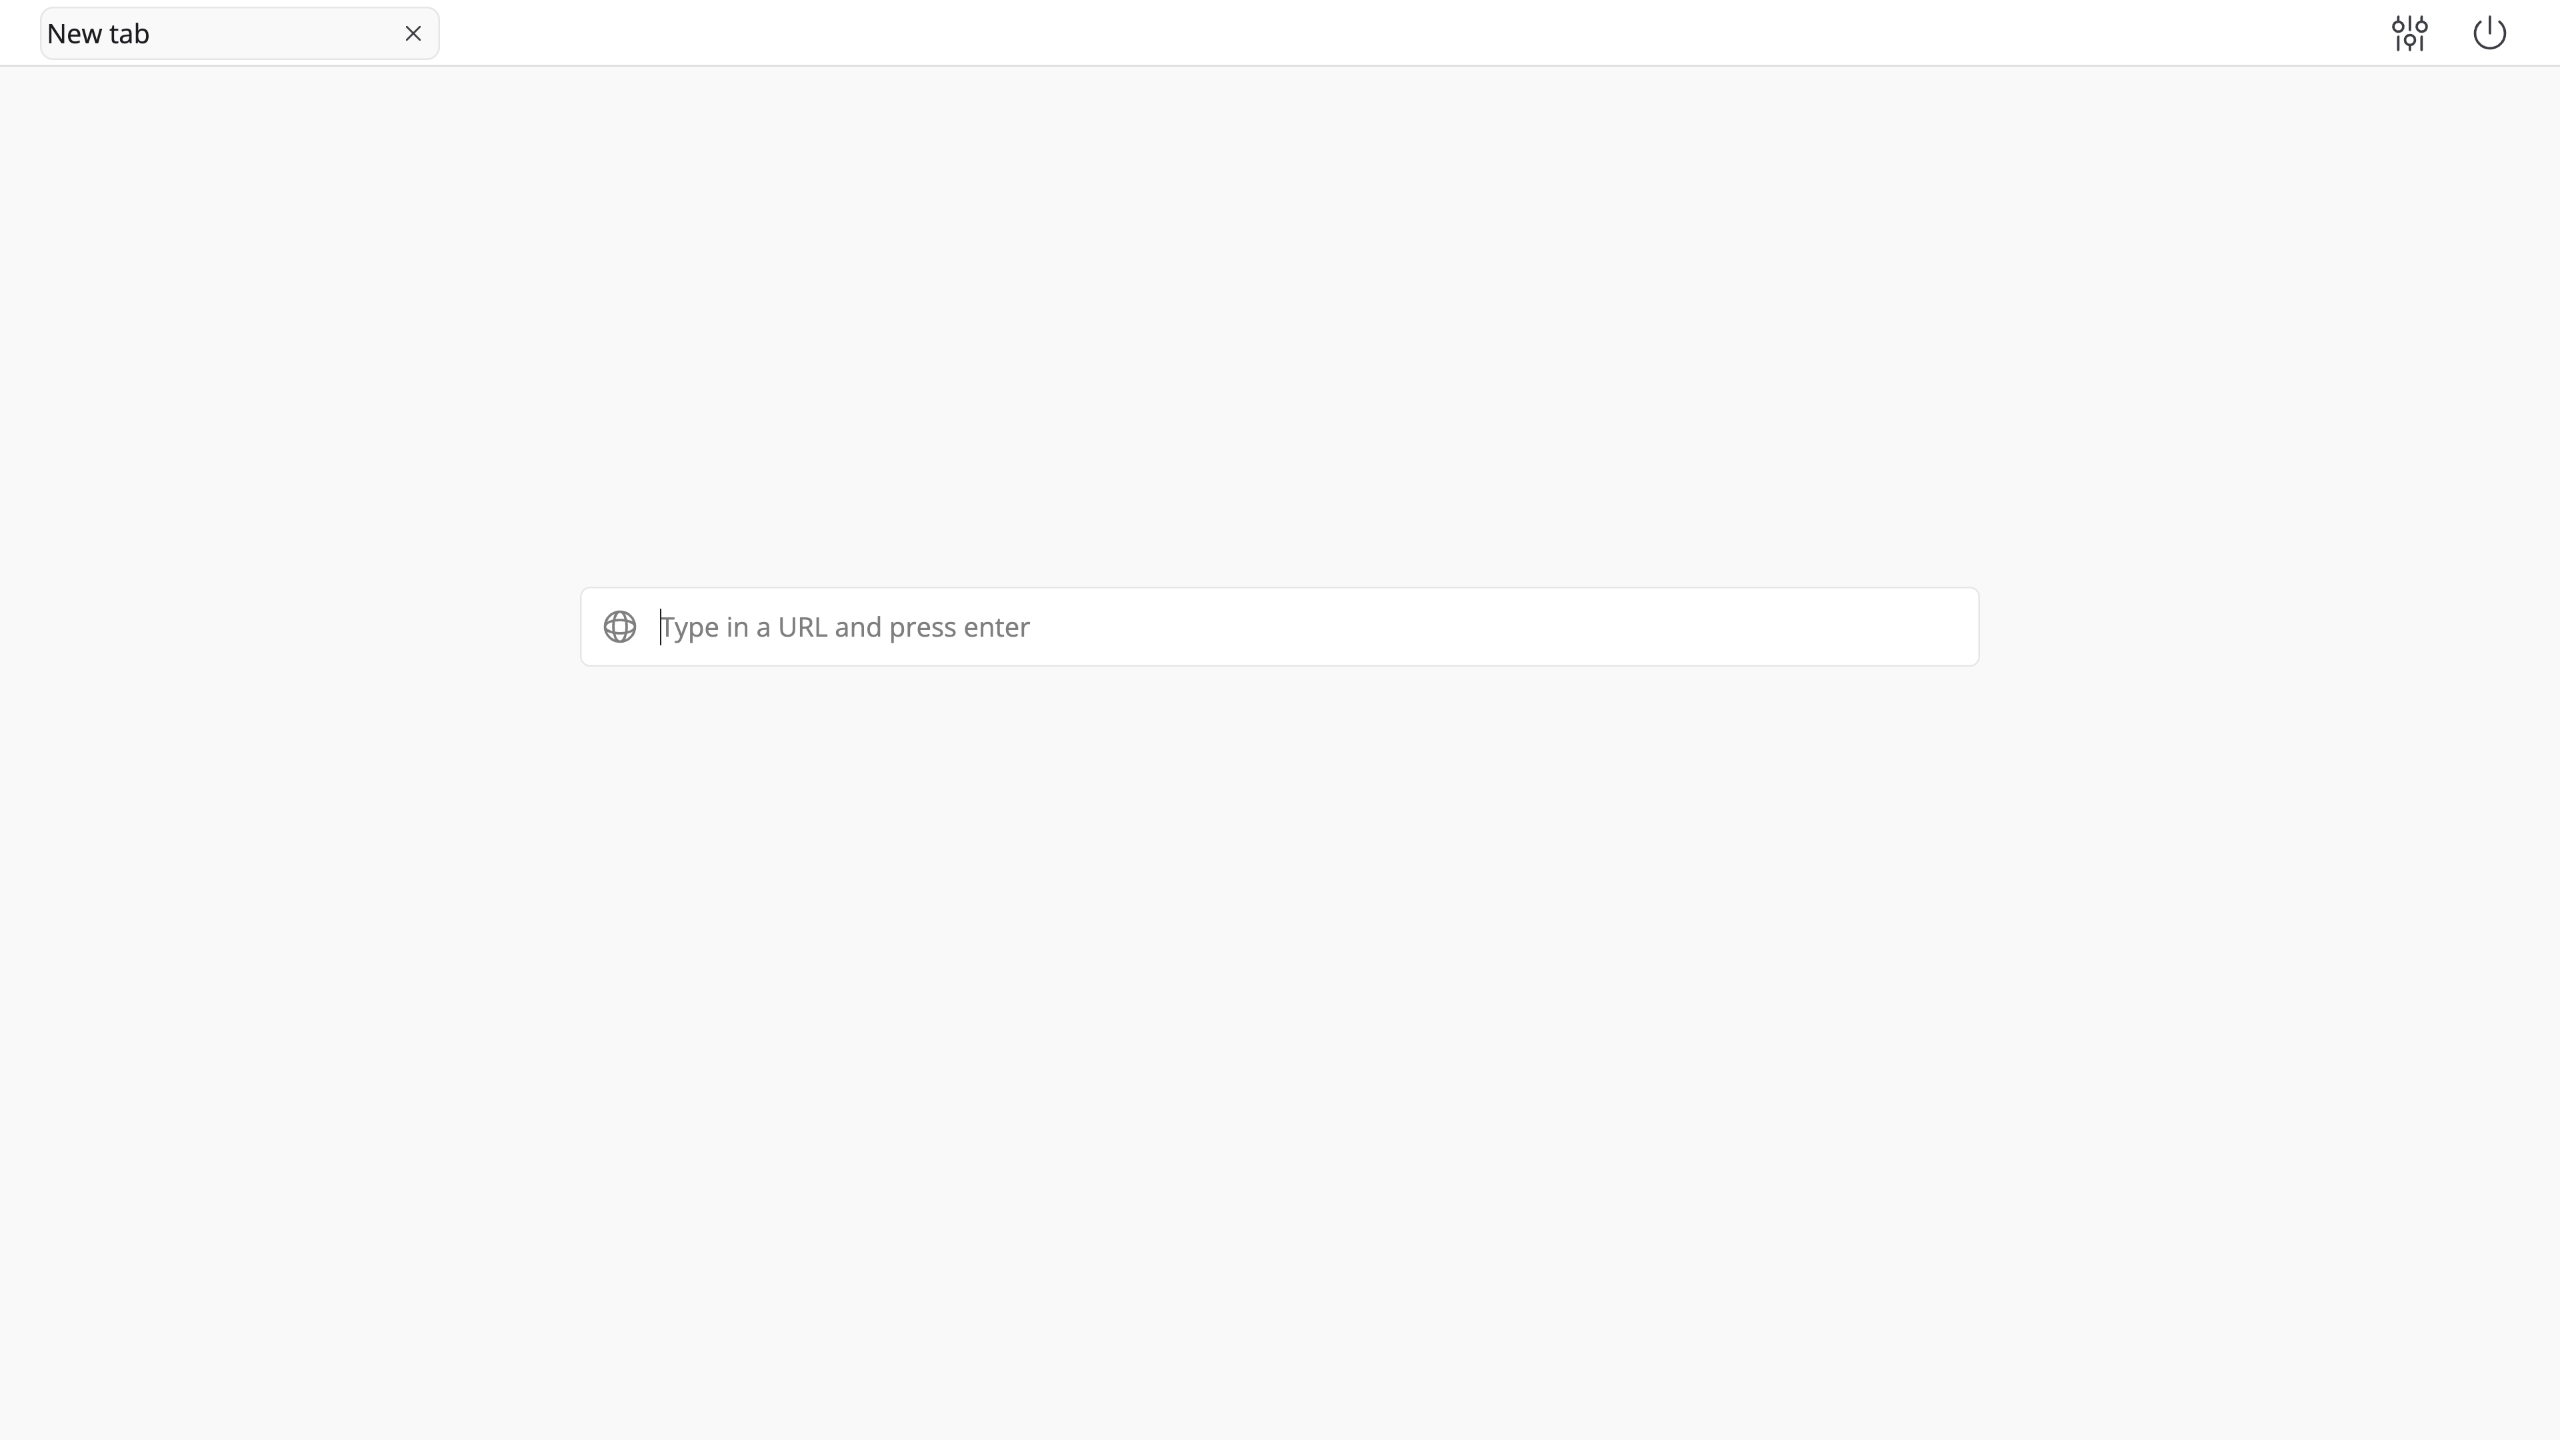
Task: Click the X on the New tab
Action: point(413,33)
